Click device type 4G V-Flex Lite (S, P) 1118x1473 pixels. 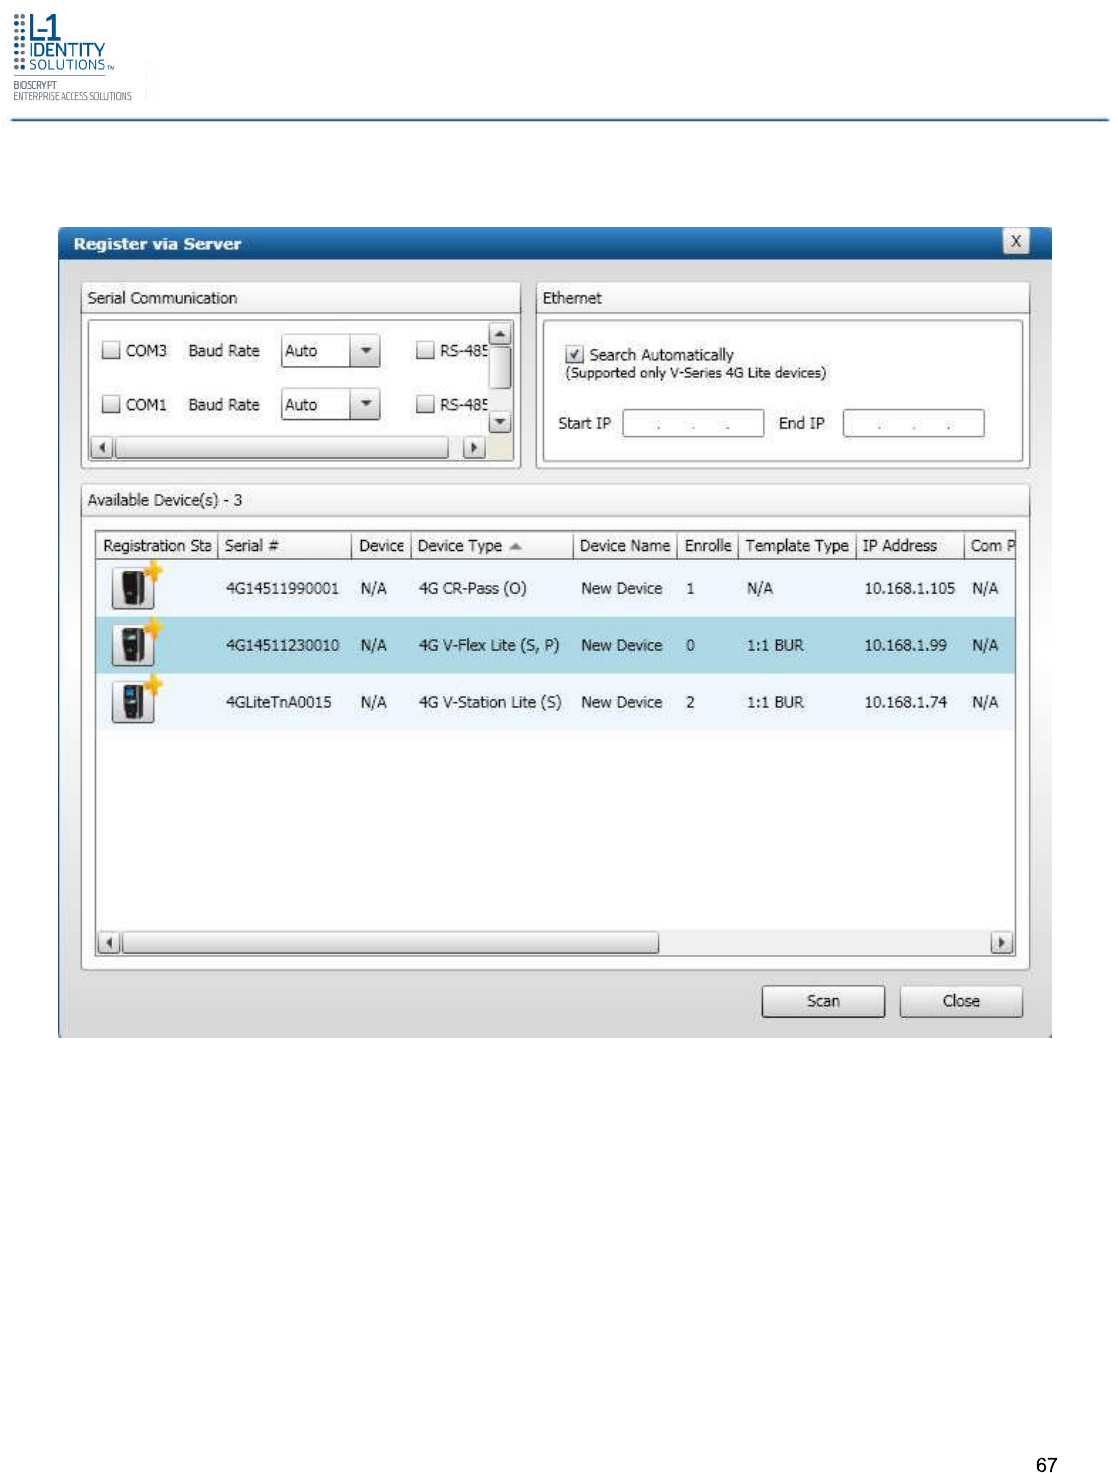point(489,645)
